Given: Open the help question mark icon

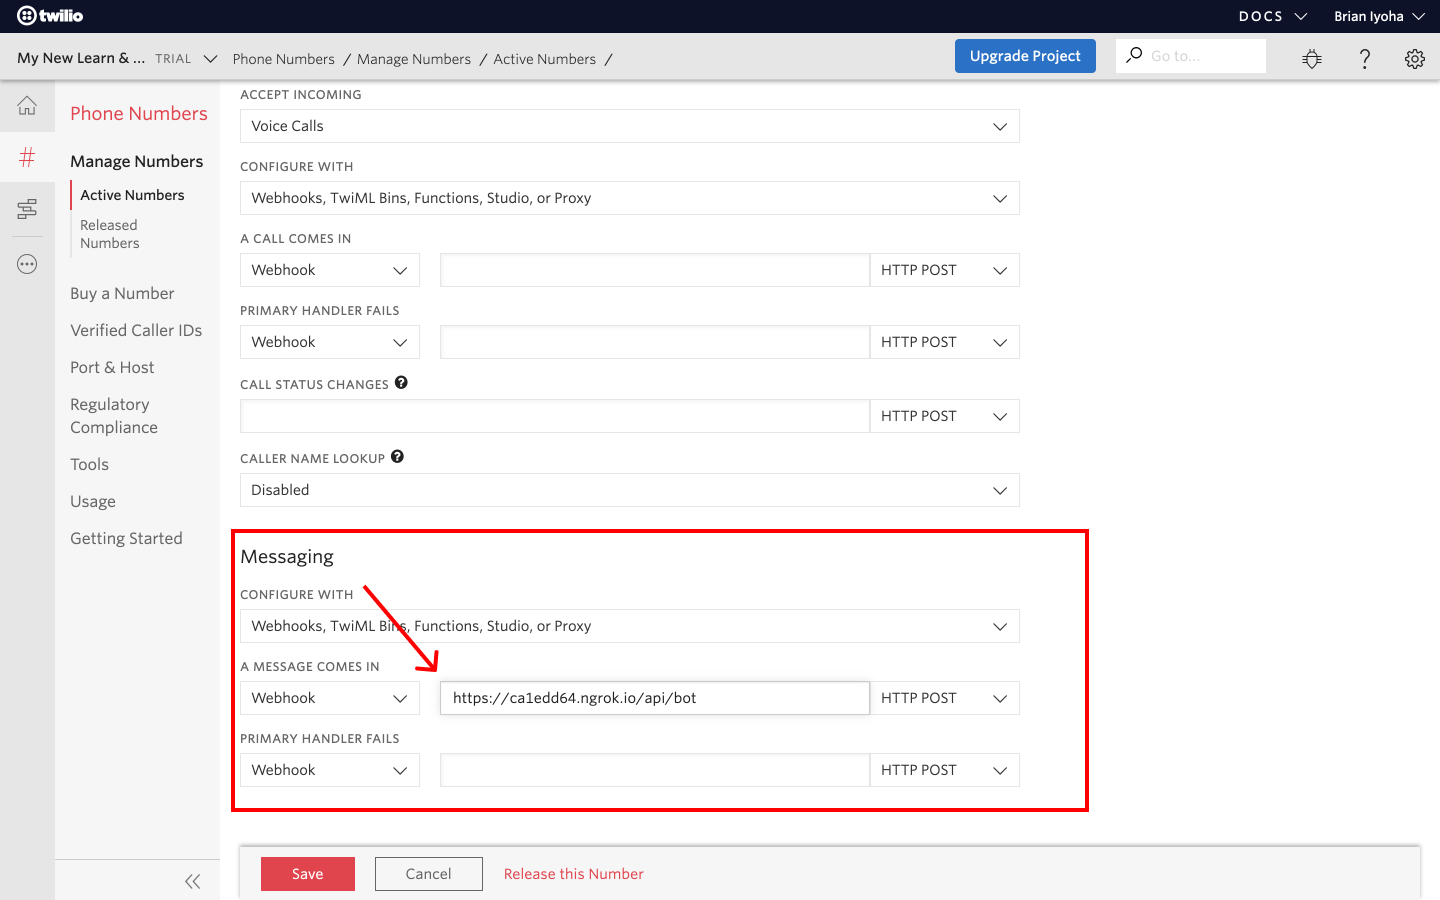Looking at the screenshot, I should [x=1364, y=59].
